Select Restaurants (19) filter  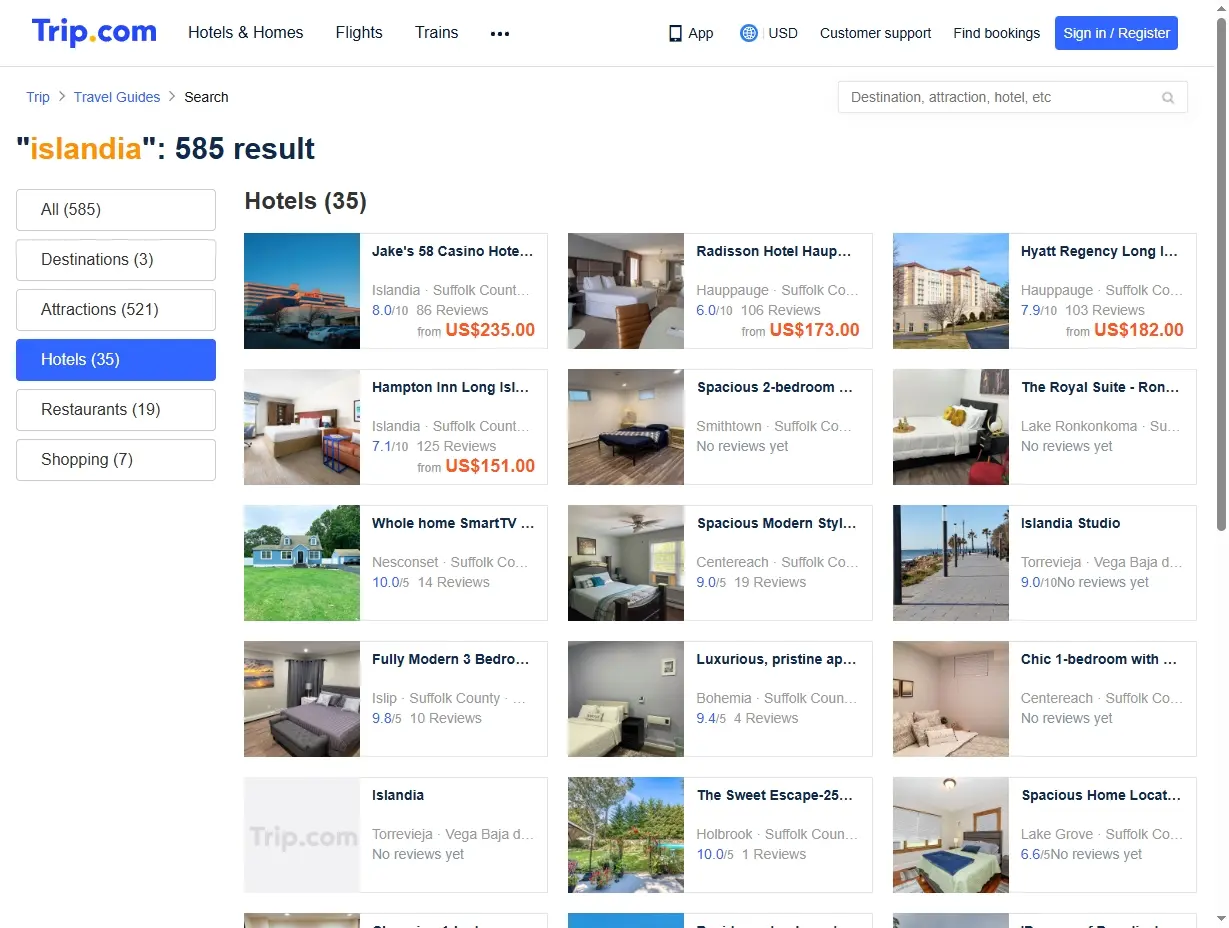tap(116, 410)
